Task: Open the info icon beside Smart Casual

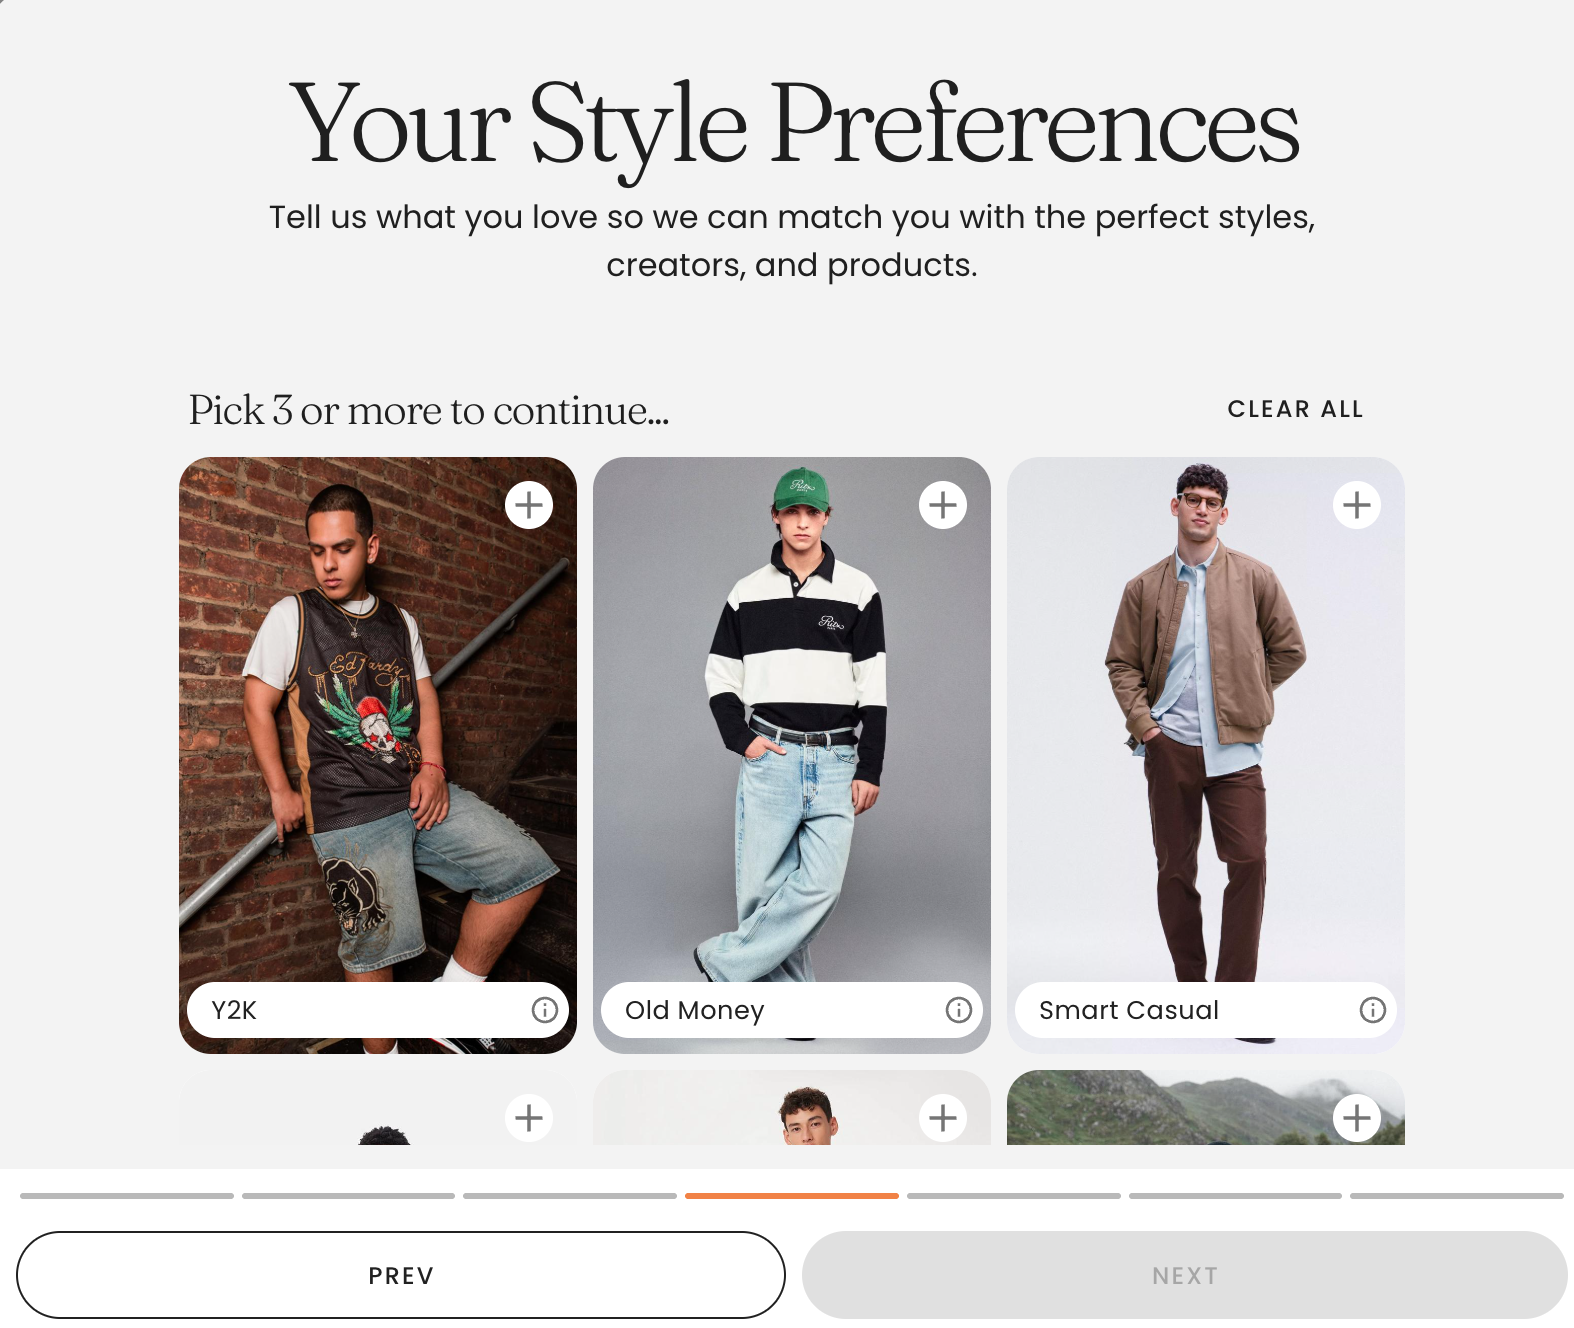Action: (1373, 1010)
